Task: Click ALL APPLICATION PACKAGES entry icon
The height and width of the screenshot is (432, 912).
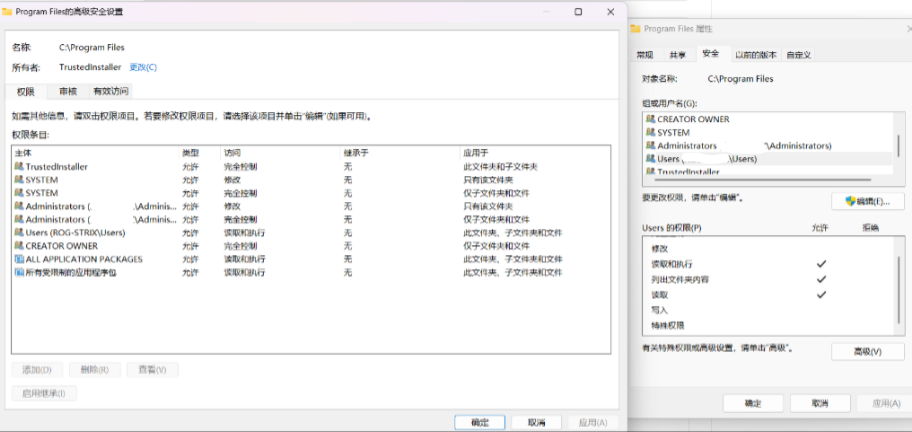Action: click(19, 259)
